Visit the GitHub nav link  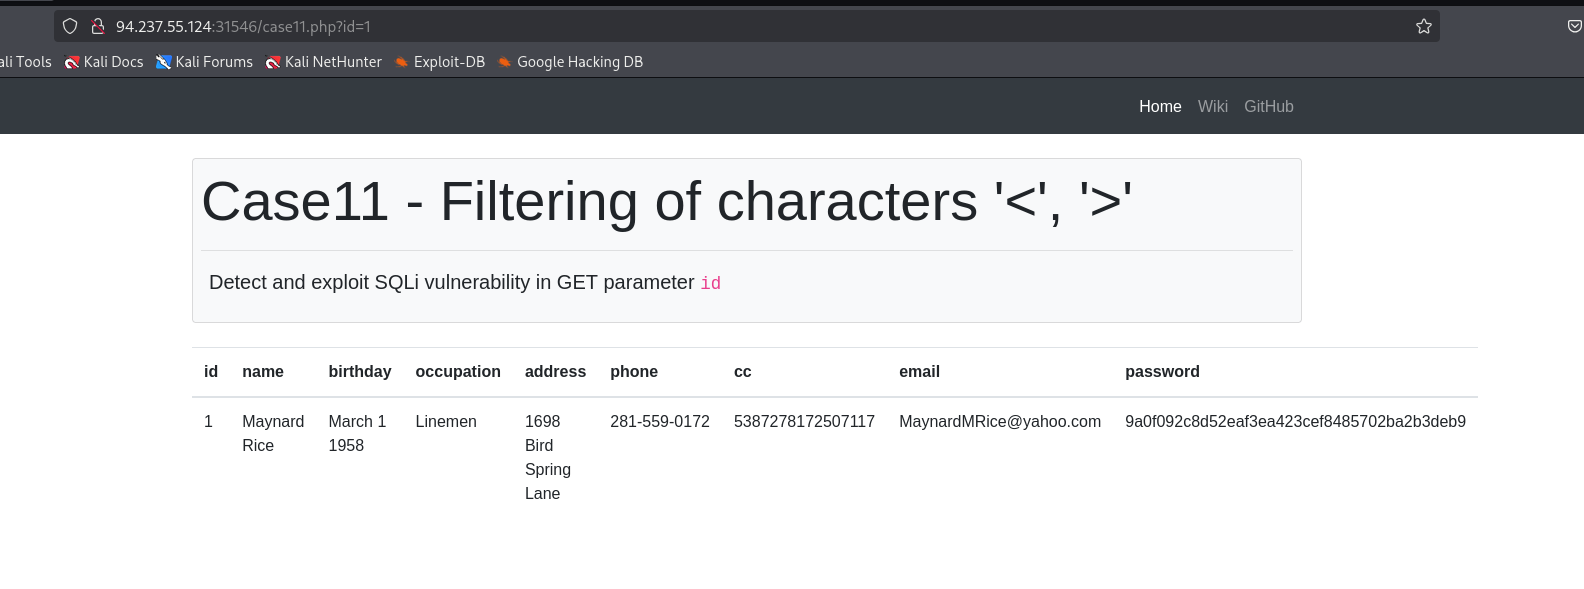coord(1268,106)
